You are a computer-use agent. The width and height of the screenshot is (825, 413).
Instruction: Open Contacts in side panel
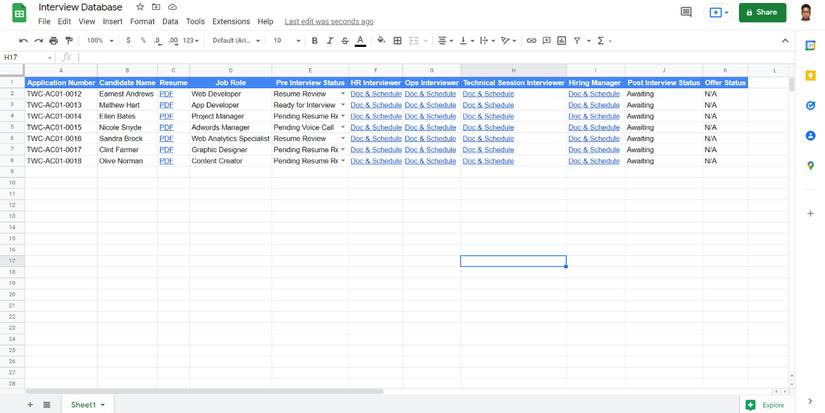[810, 136]
